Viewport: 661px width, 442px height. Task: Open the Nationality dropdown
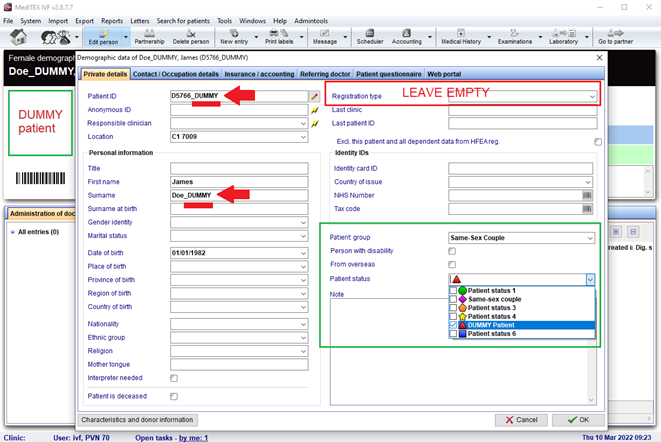point(303,324)
